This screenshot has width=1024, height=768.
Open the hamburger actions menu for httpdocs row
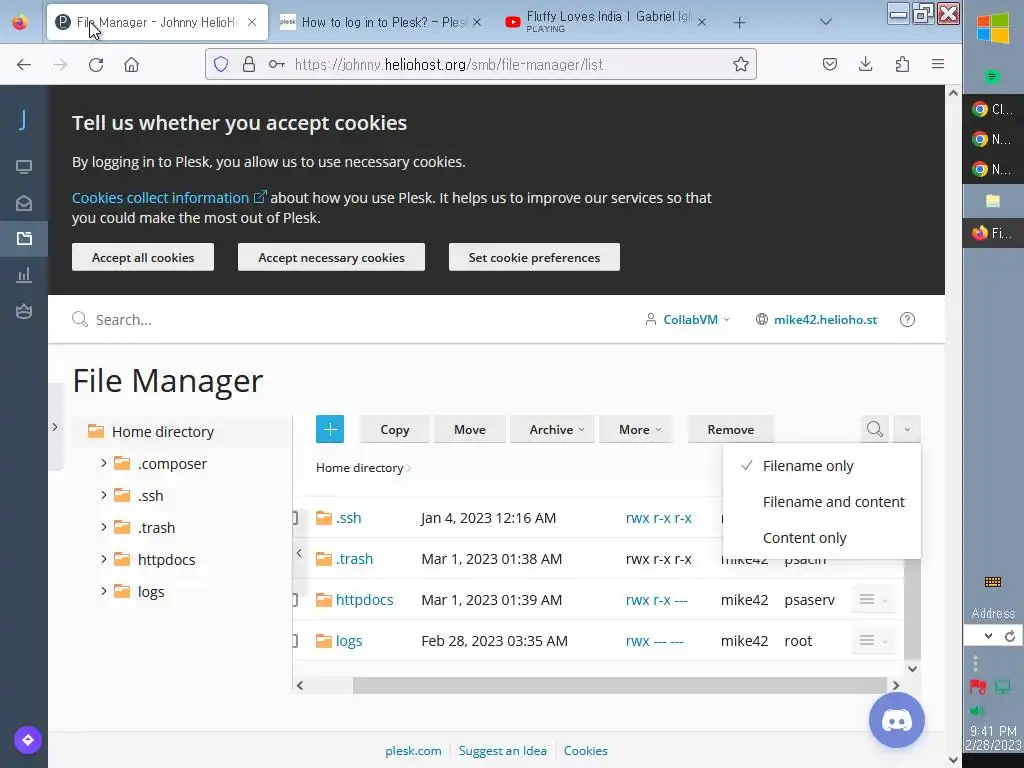(x=873, y=600)
